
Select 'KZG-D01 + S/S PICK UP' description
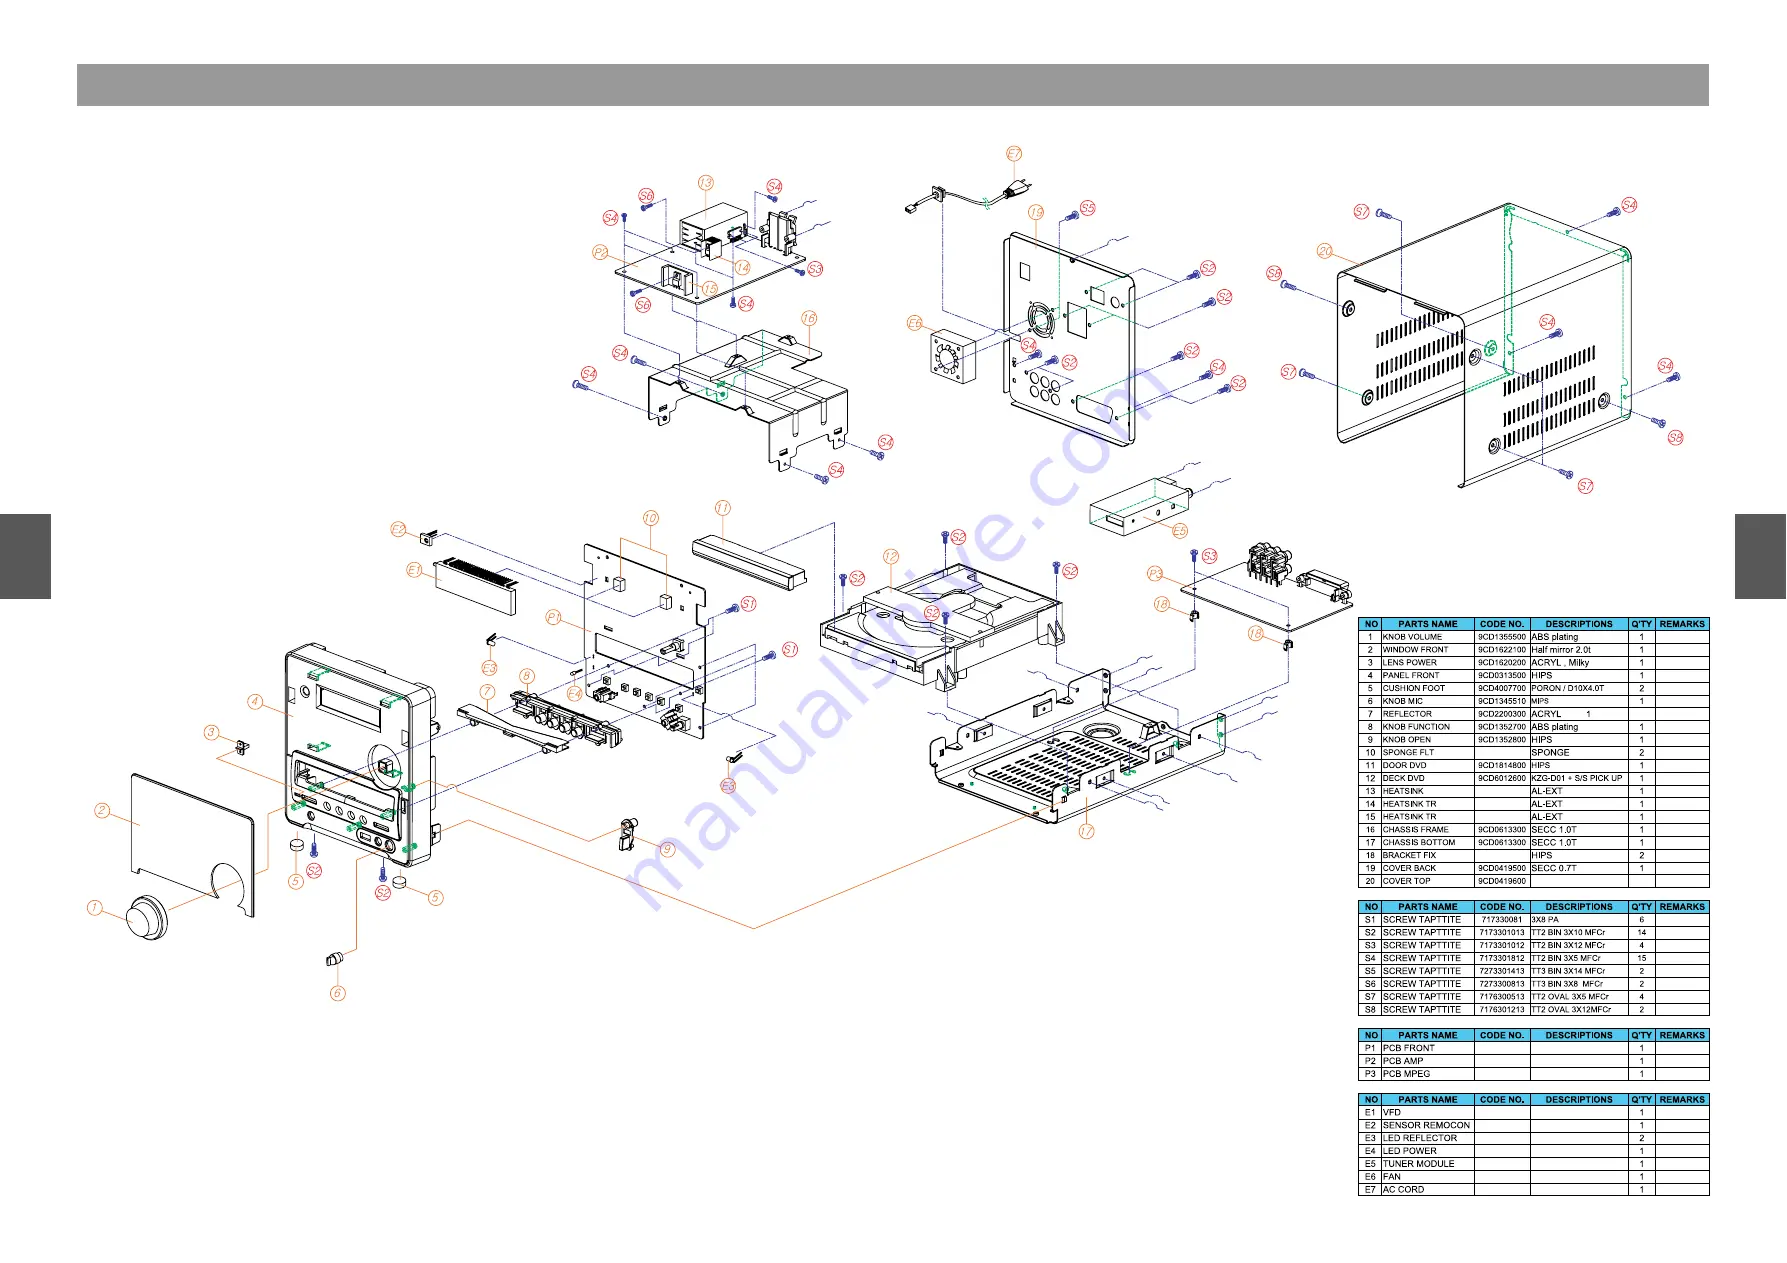1577,778
